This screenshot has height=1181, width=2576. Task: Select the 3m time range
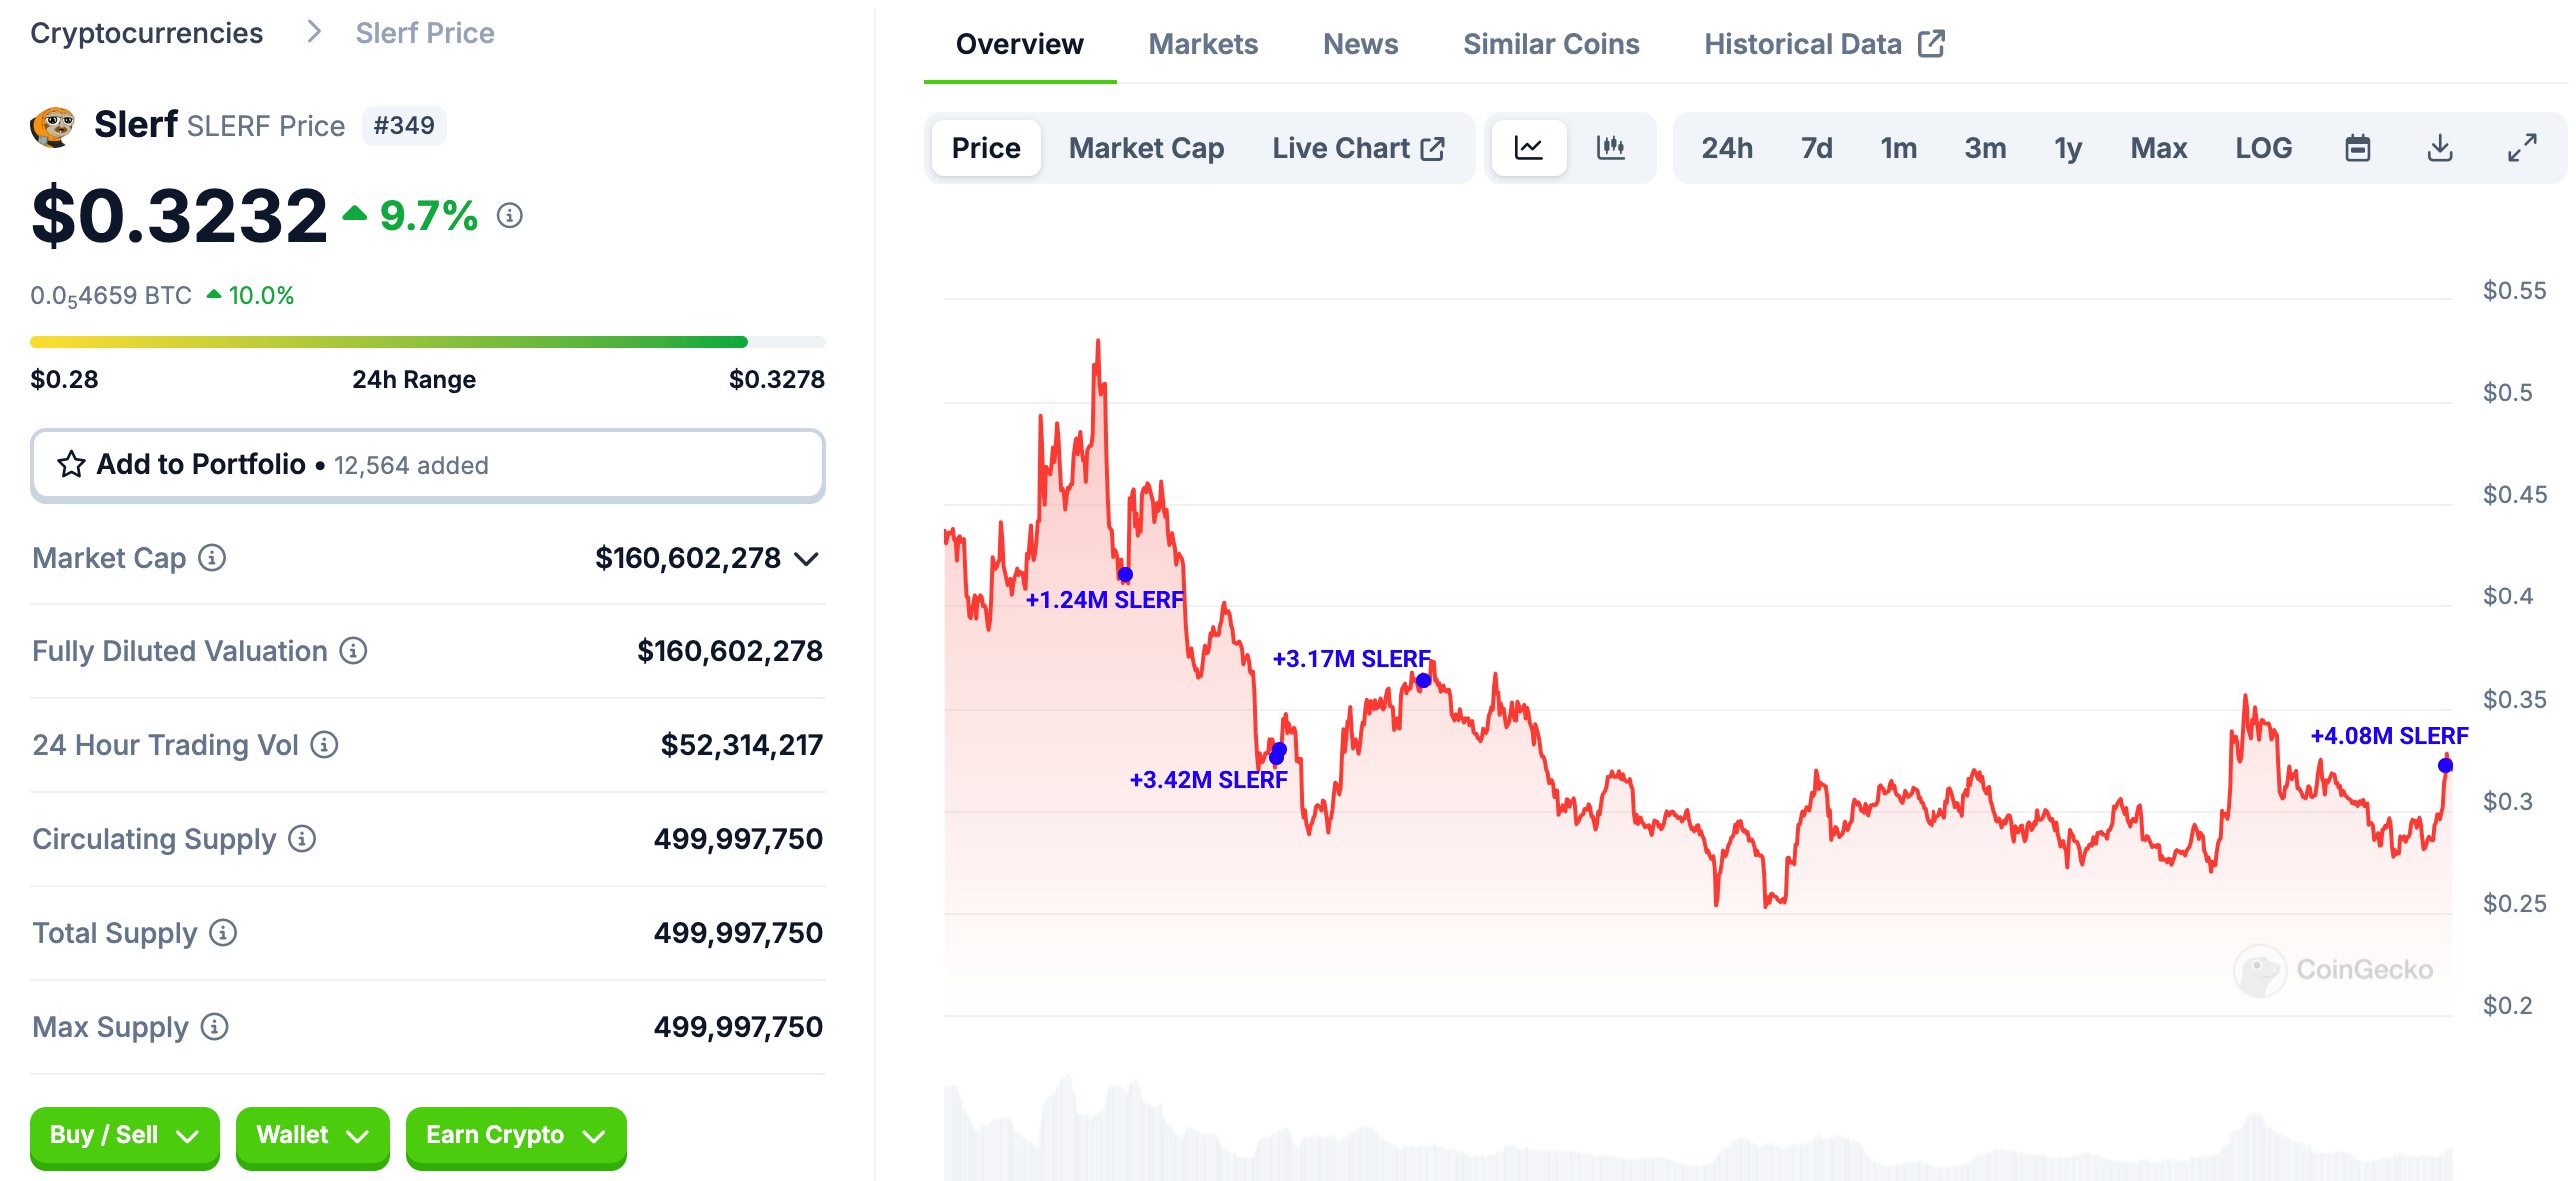tap(1985, 148)
